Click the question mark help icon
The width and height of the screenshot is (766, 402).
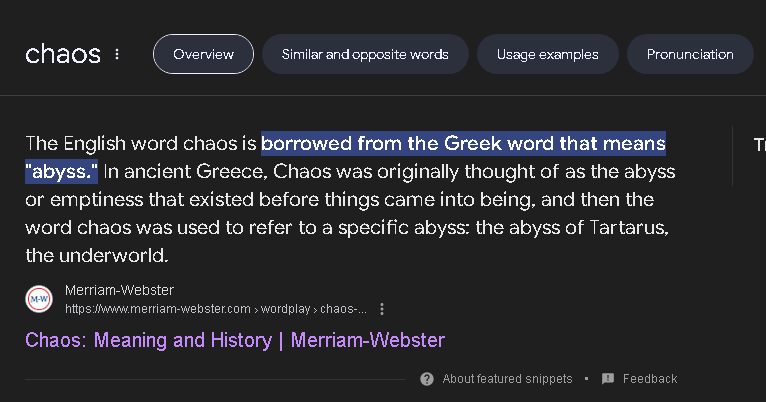[427, 379]
